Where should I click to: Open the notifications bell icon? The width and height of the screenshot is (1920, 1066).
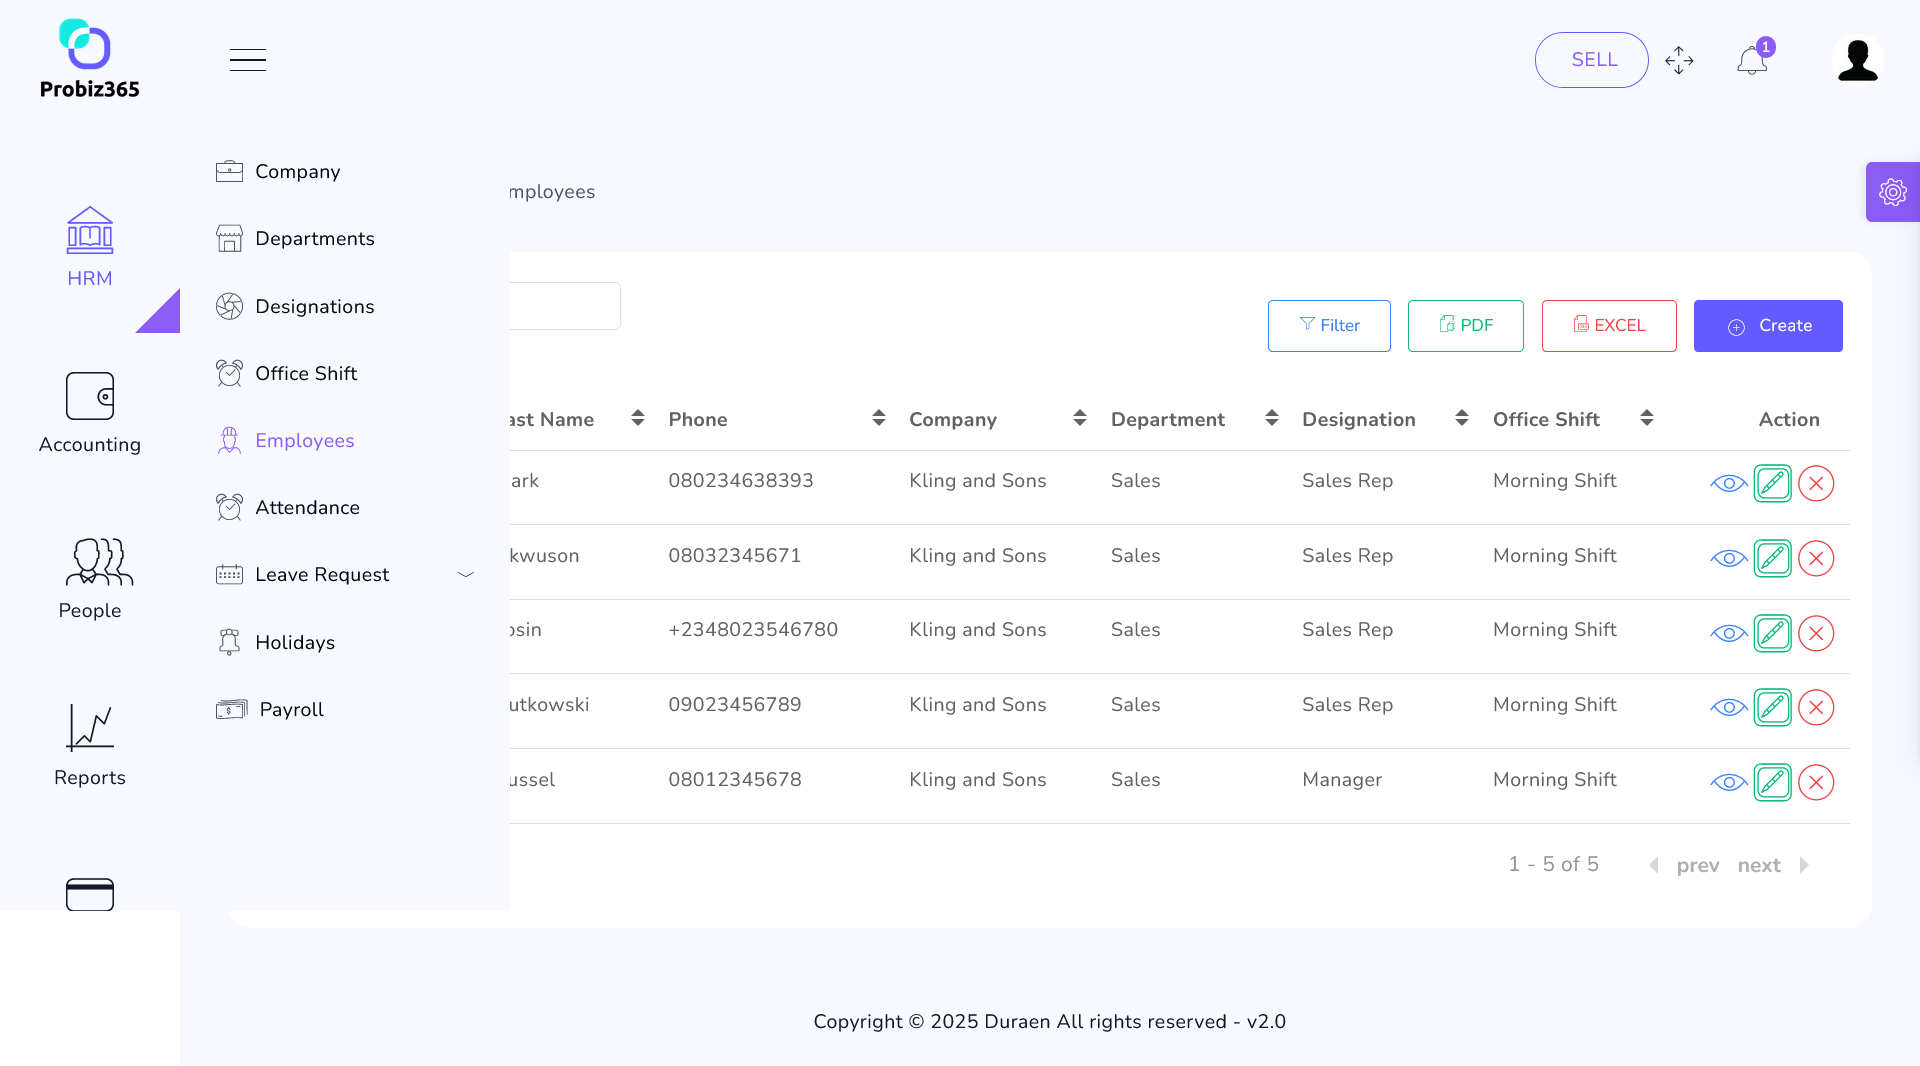(x=1751, y=61)
